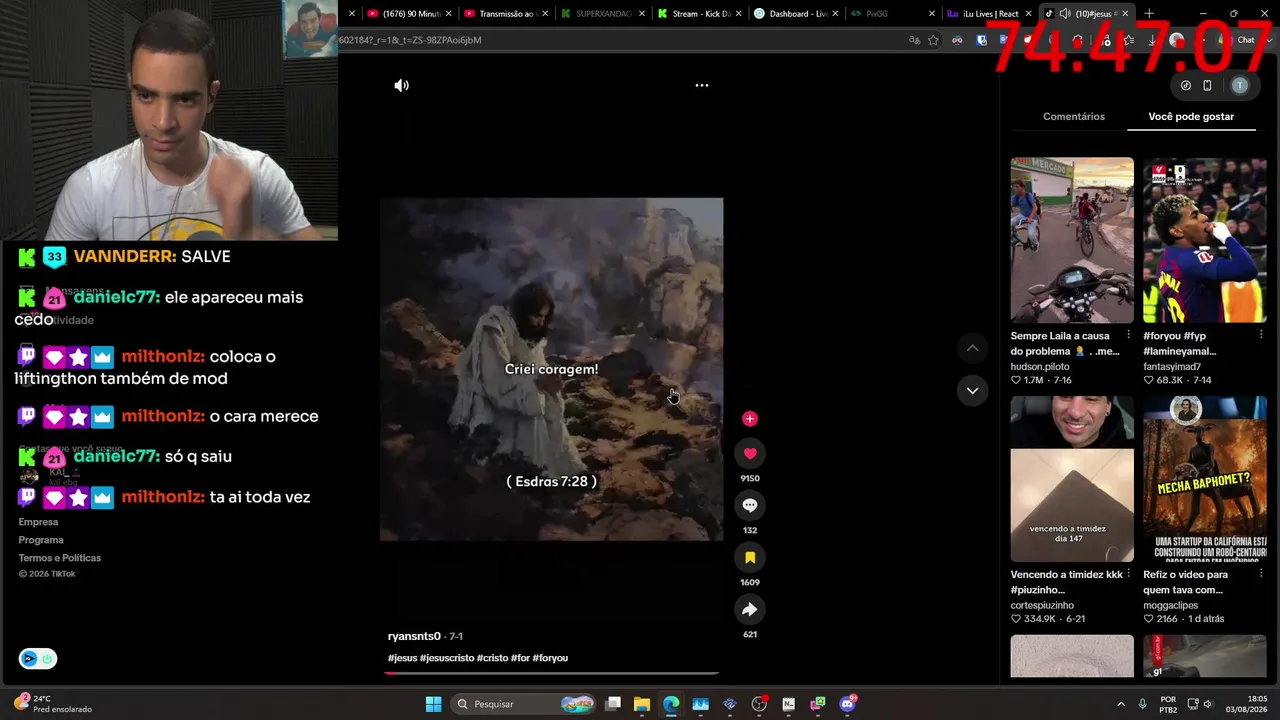
Task: Switch to the Transmissão ao vivo tab
Action: [507, 14]
